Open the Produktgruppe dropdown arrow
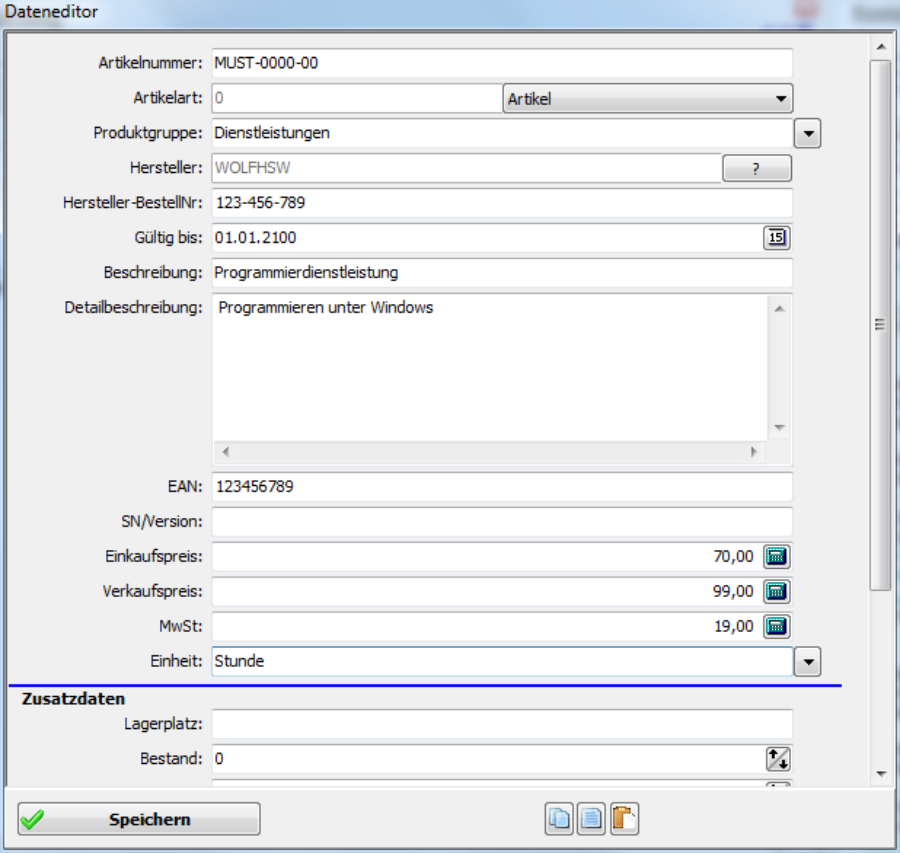900x853 pixels. pyautogui.click(x=807, y=133)
